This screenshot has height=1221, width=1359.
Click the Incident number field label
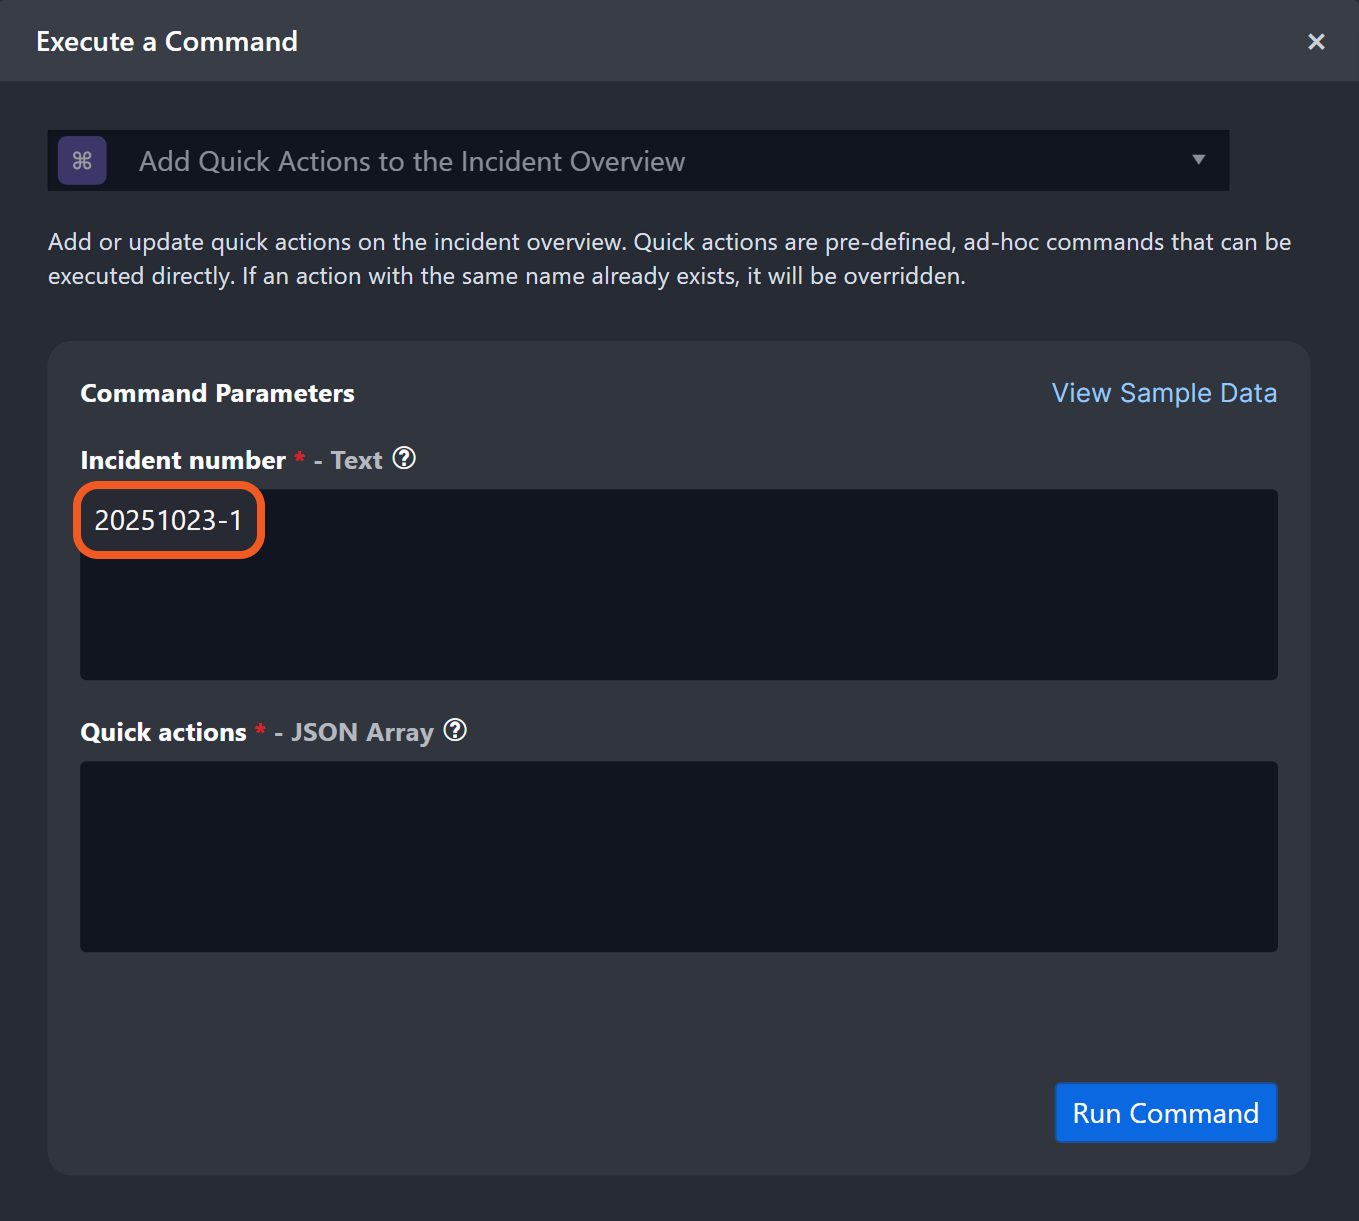point(183,460)
